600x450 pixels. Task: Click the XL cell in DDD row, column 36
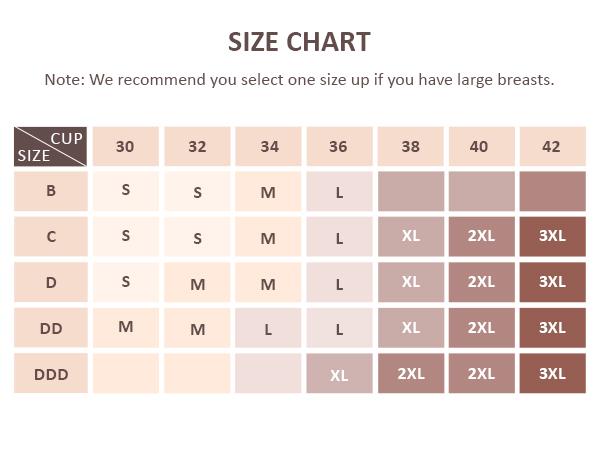pyautogui.click(x=339, y=374)
